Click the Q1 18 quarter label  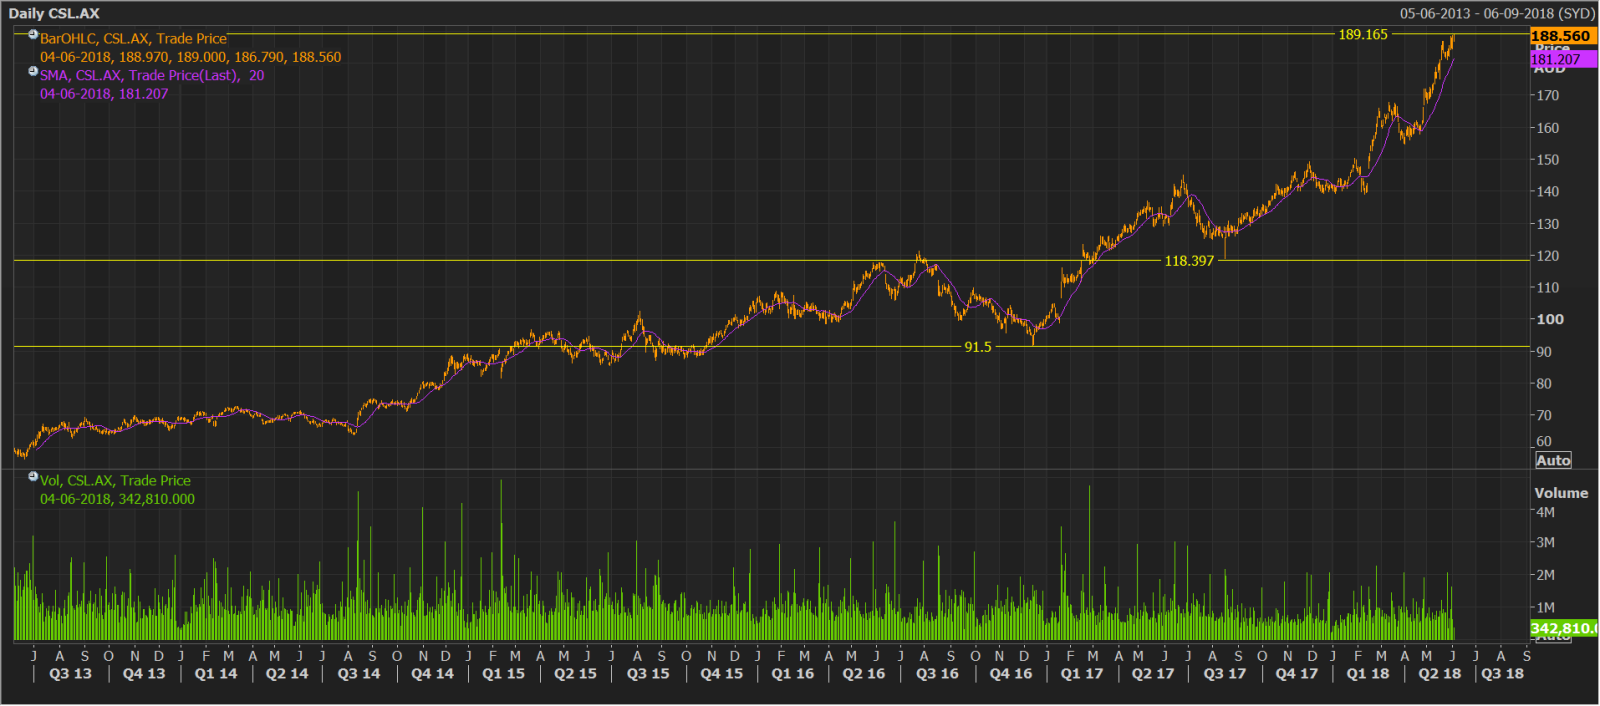click(1368, 674)
